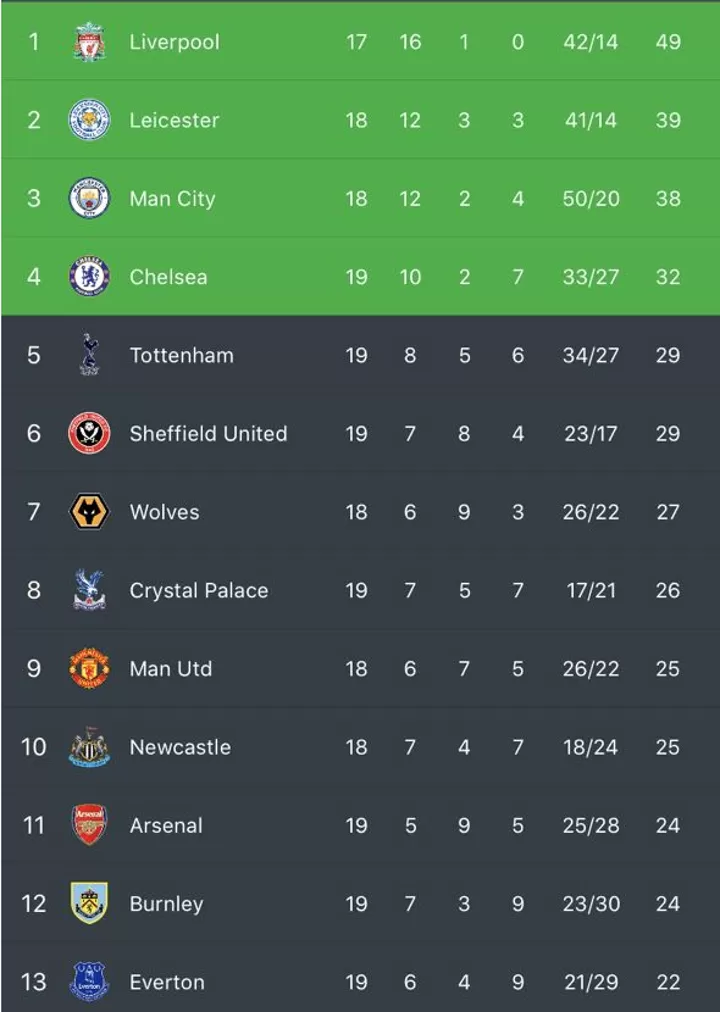The width and height of the screenshot is (720, 1012).
Task: Click the Liverpool club crest
Action: coord(89,42)
